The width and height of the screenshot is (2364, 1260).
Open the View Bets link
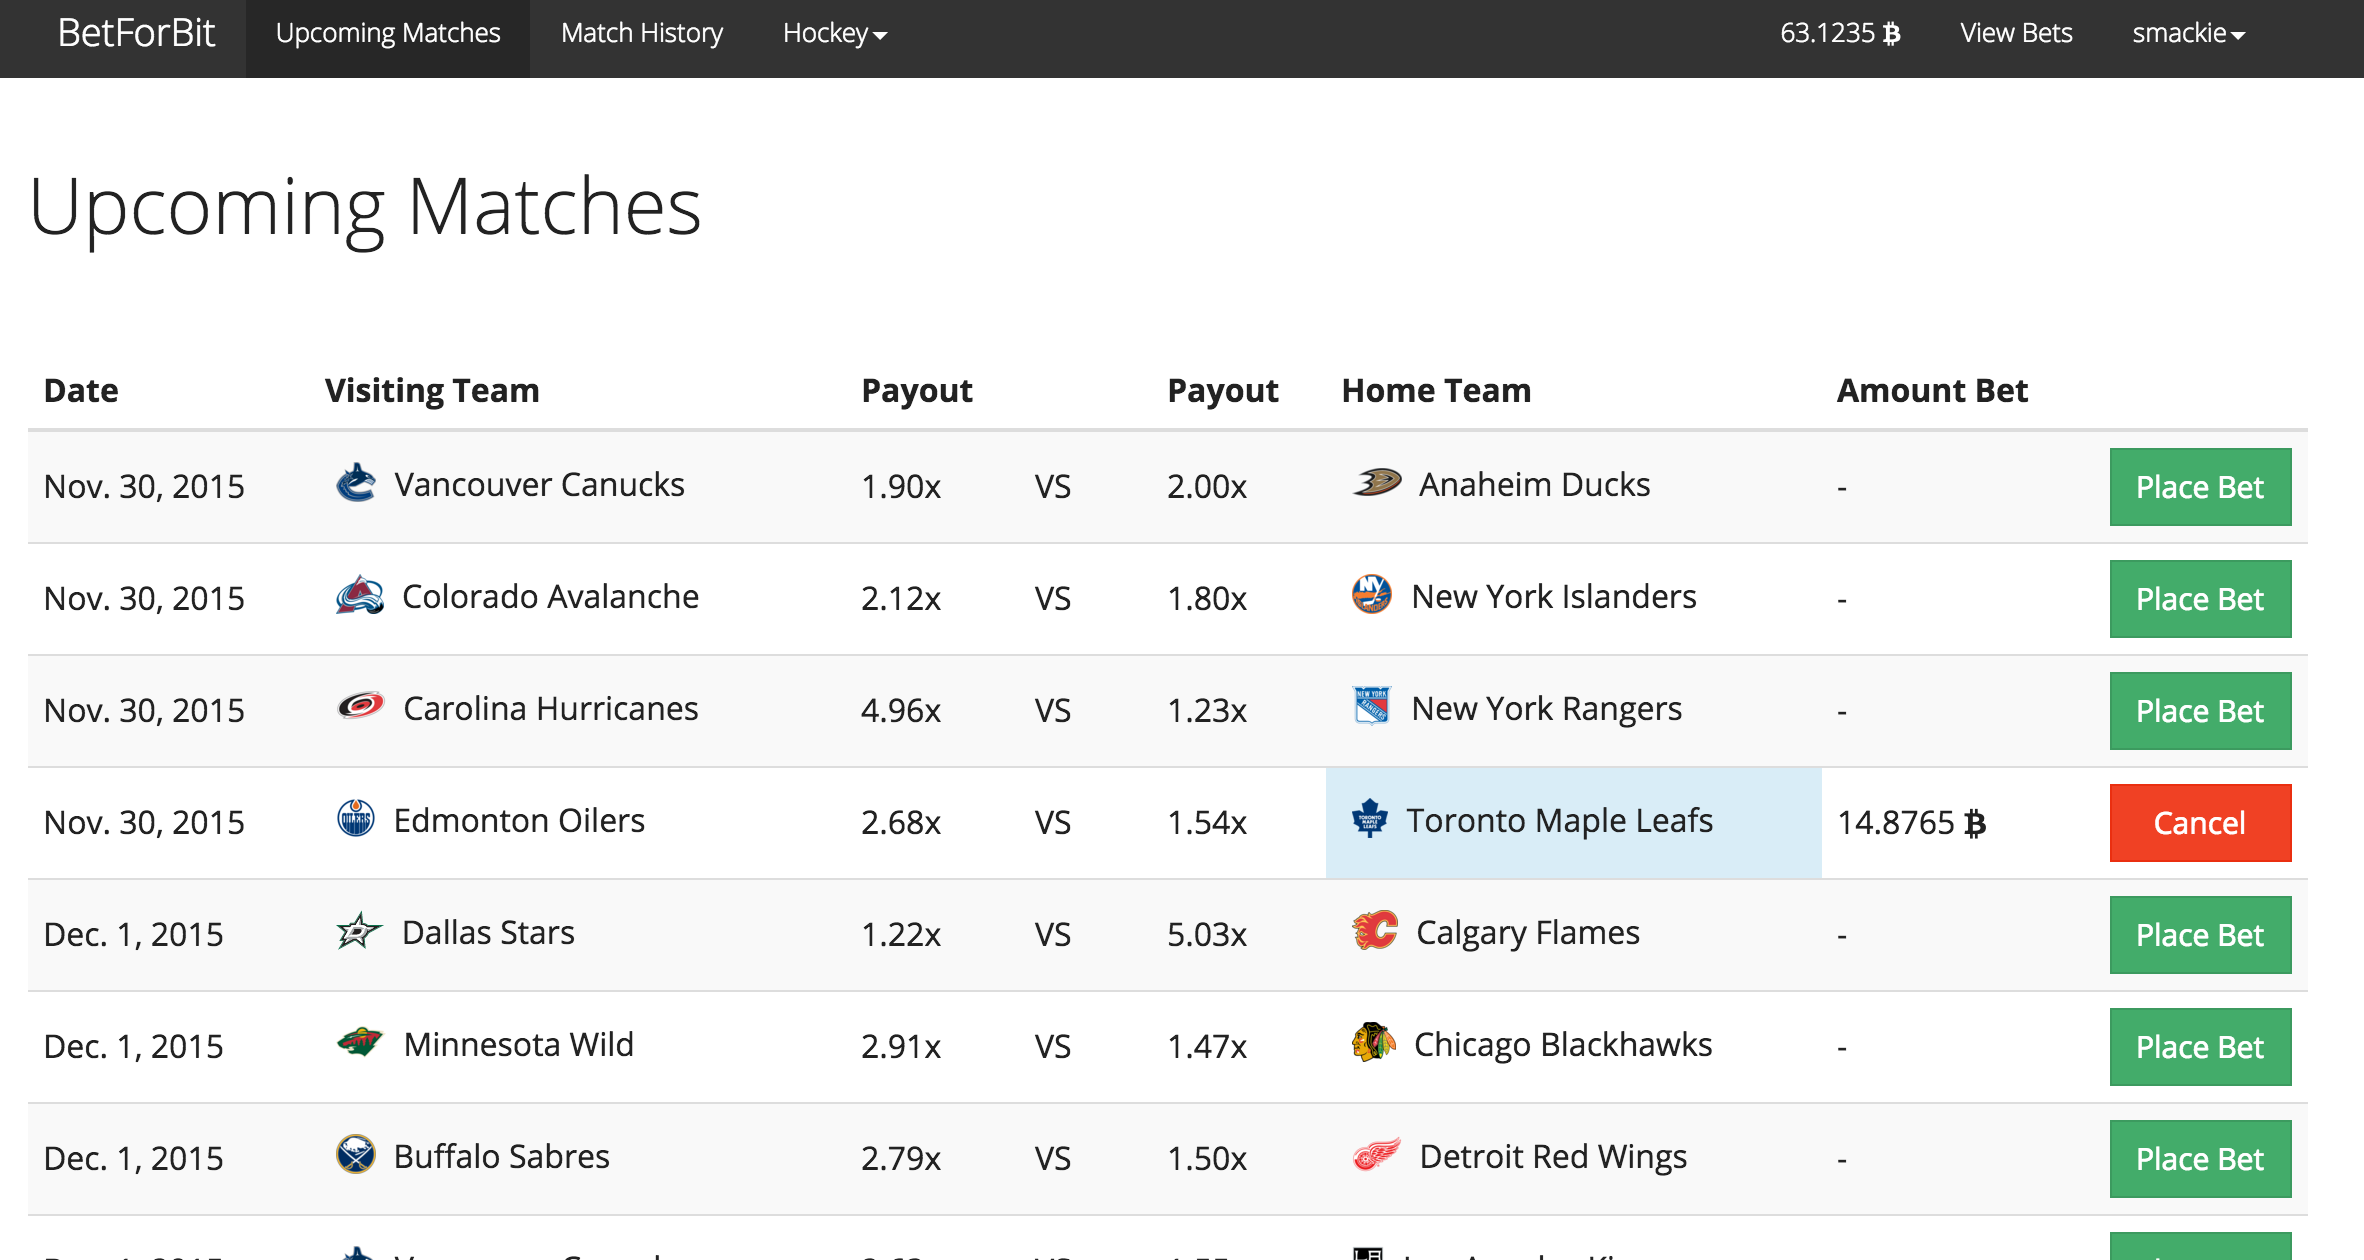coord(2015,34)
